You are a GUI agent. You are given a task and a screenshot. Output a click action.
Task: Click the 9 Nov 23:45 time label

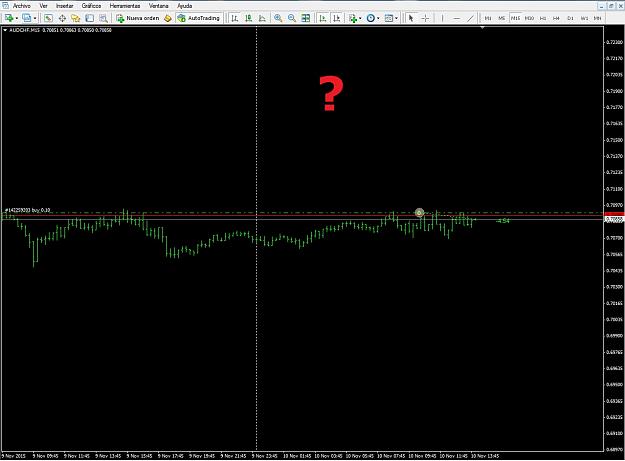pyautogui.click(x=264, y=455)
